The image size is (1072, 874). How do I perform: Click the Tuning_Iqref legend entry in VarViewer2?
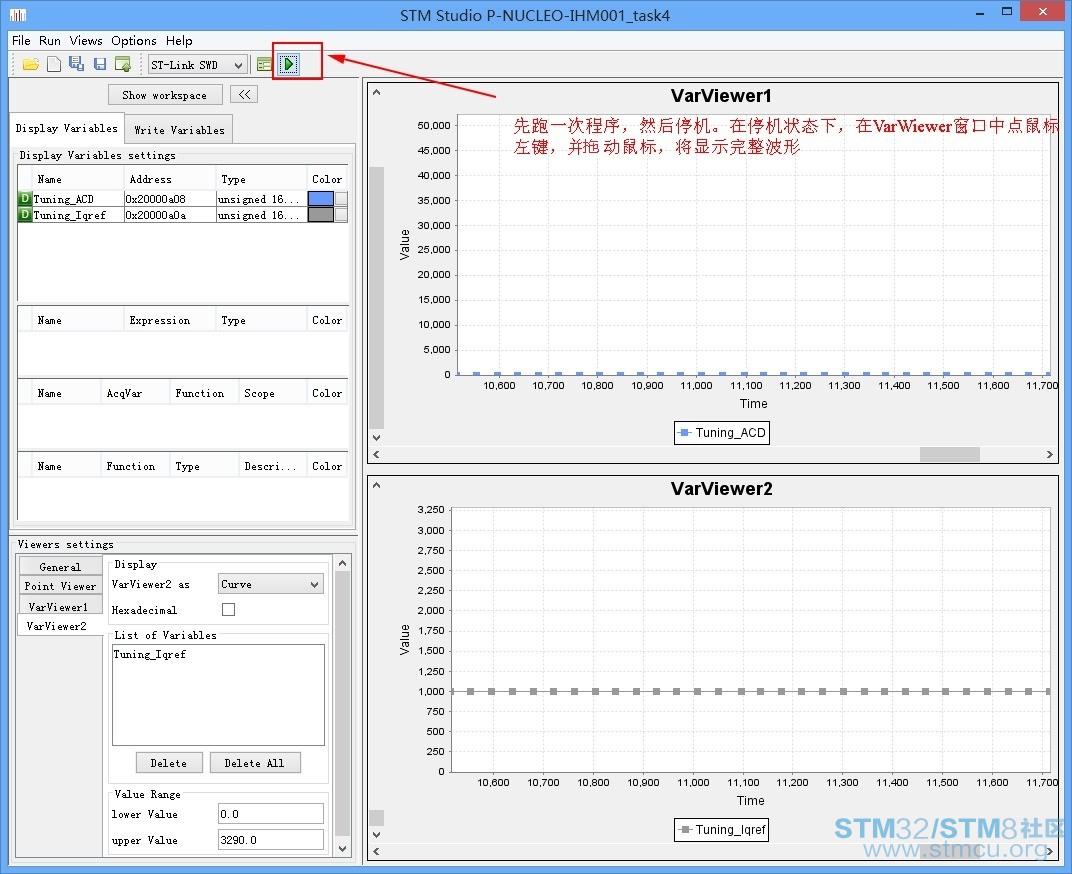[721, 830]
